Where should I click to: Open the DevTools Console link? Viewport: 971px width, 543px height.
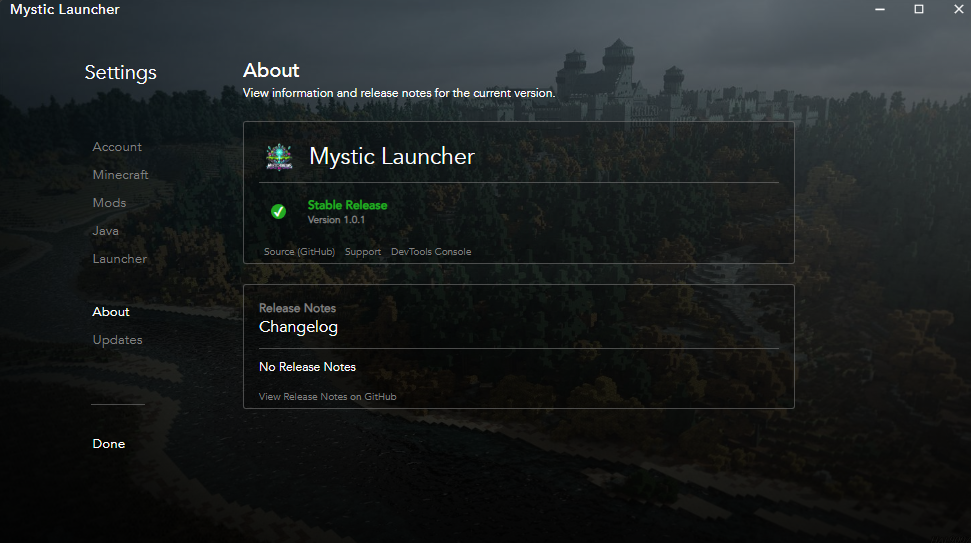tap(431, 251)
